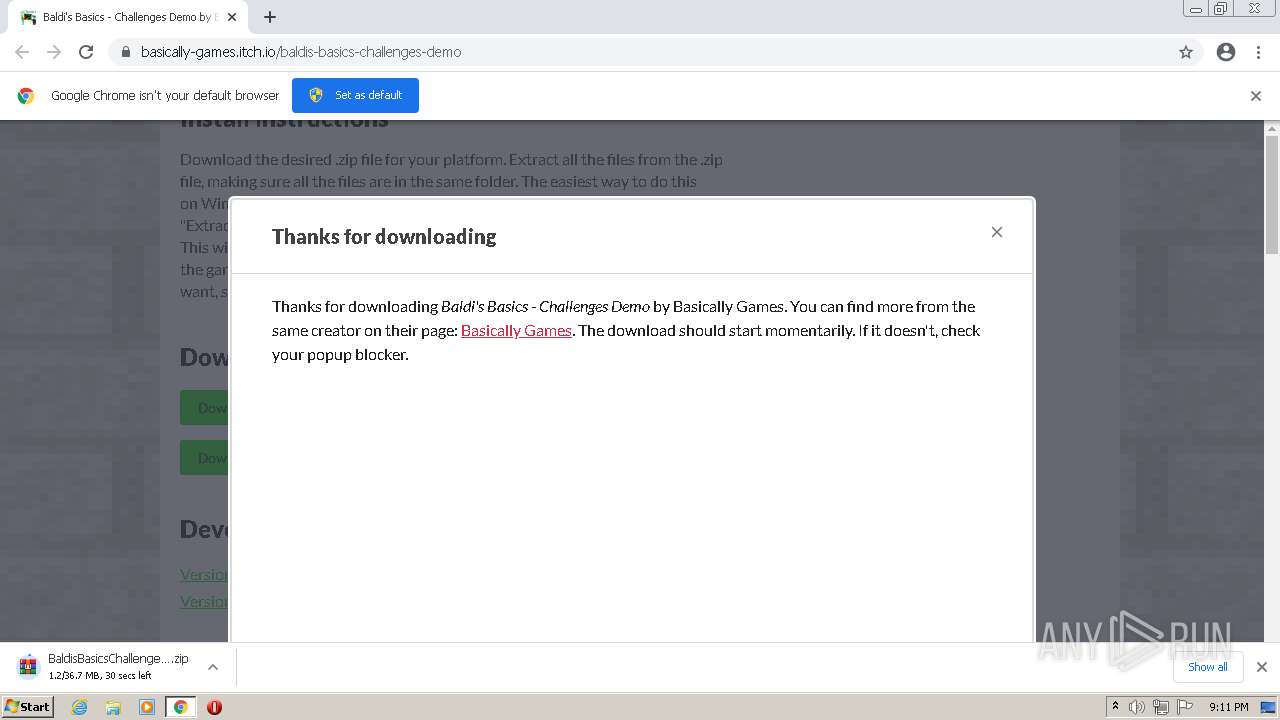Viewport: 1280px width, 720px height.
Task: Close the downloads bar
Action: (1262, 667)
